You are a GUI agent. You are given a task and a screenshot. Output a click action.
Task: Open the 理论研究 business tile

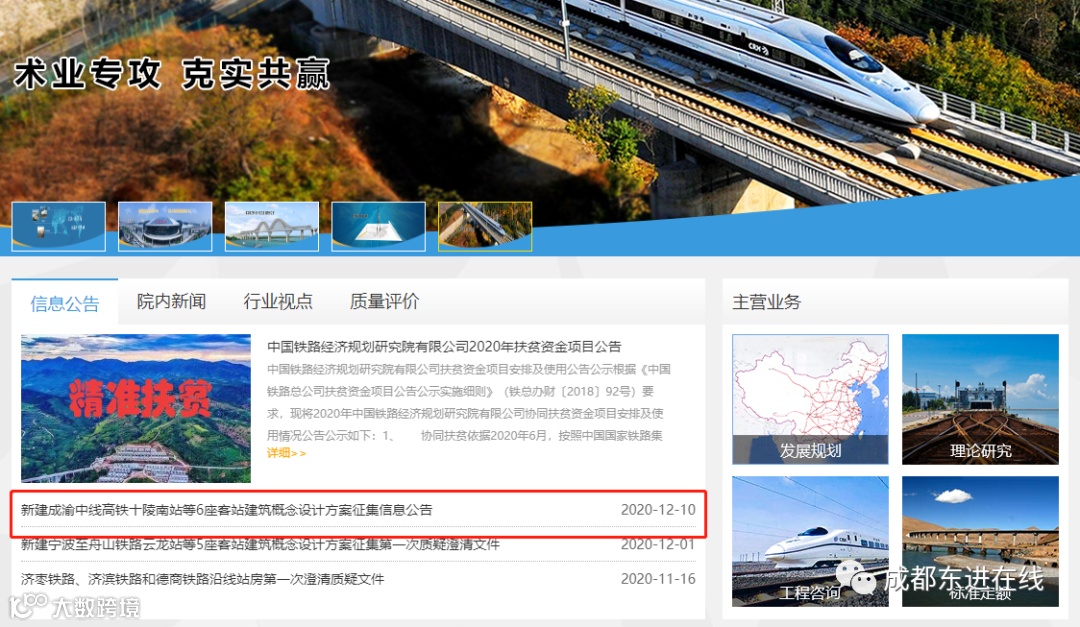tap(980, 400)
